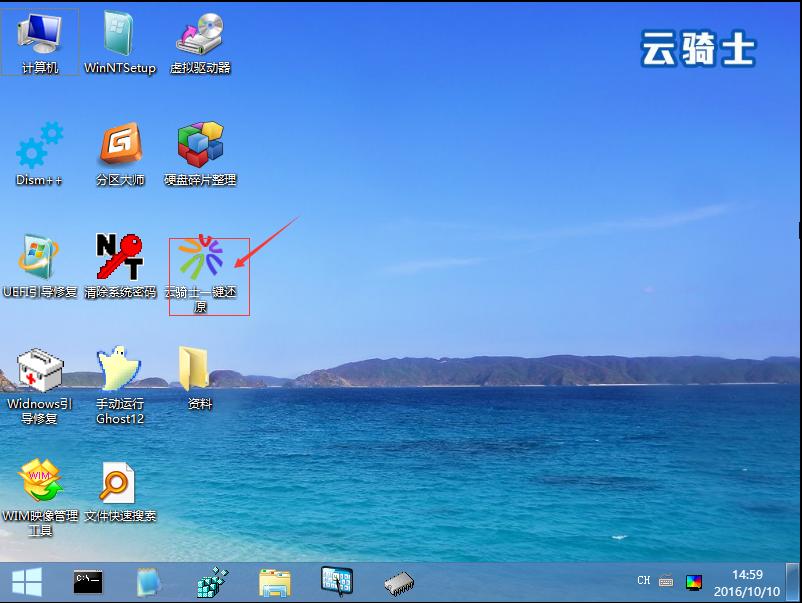The width and height of the screenshot is (802, 603).
Task: Launch 文件快速搜索 magnifier icon
Action: [120, 483]
